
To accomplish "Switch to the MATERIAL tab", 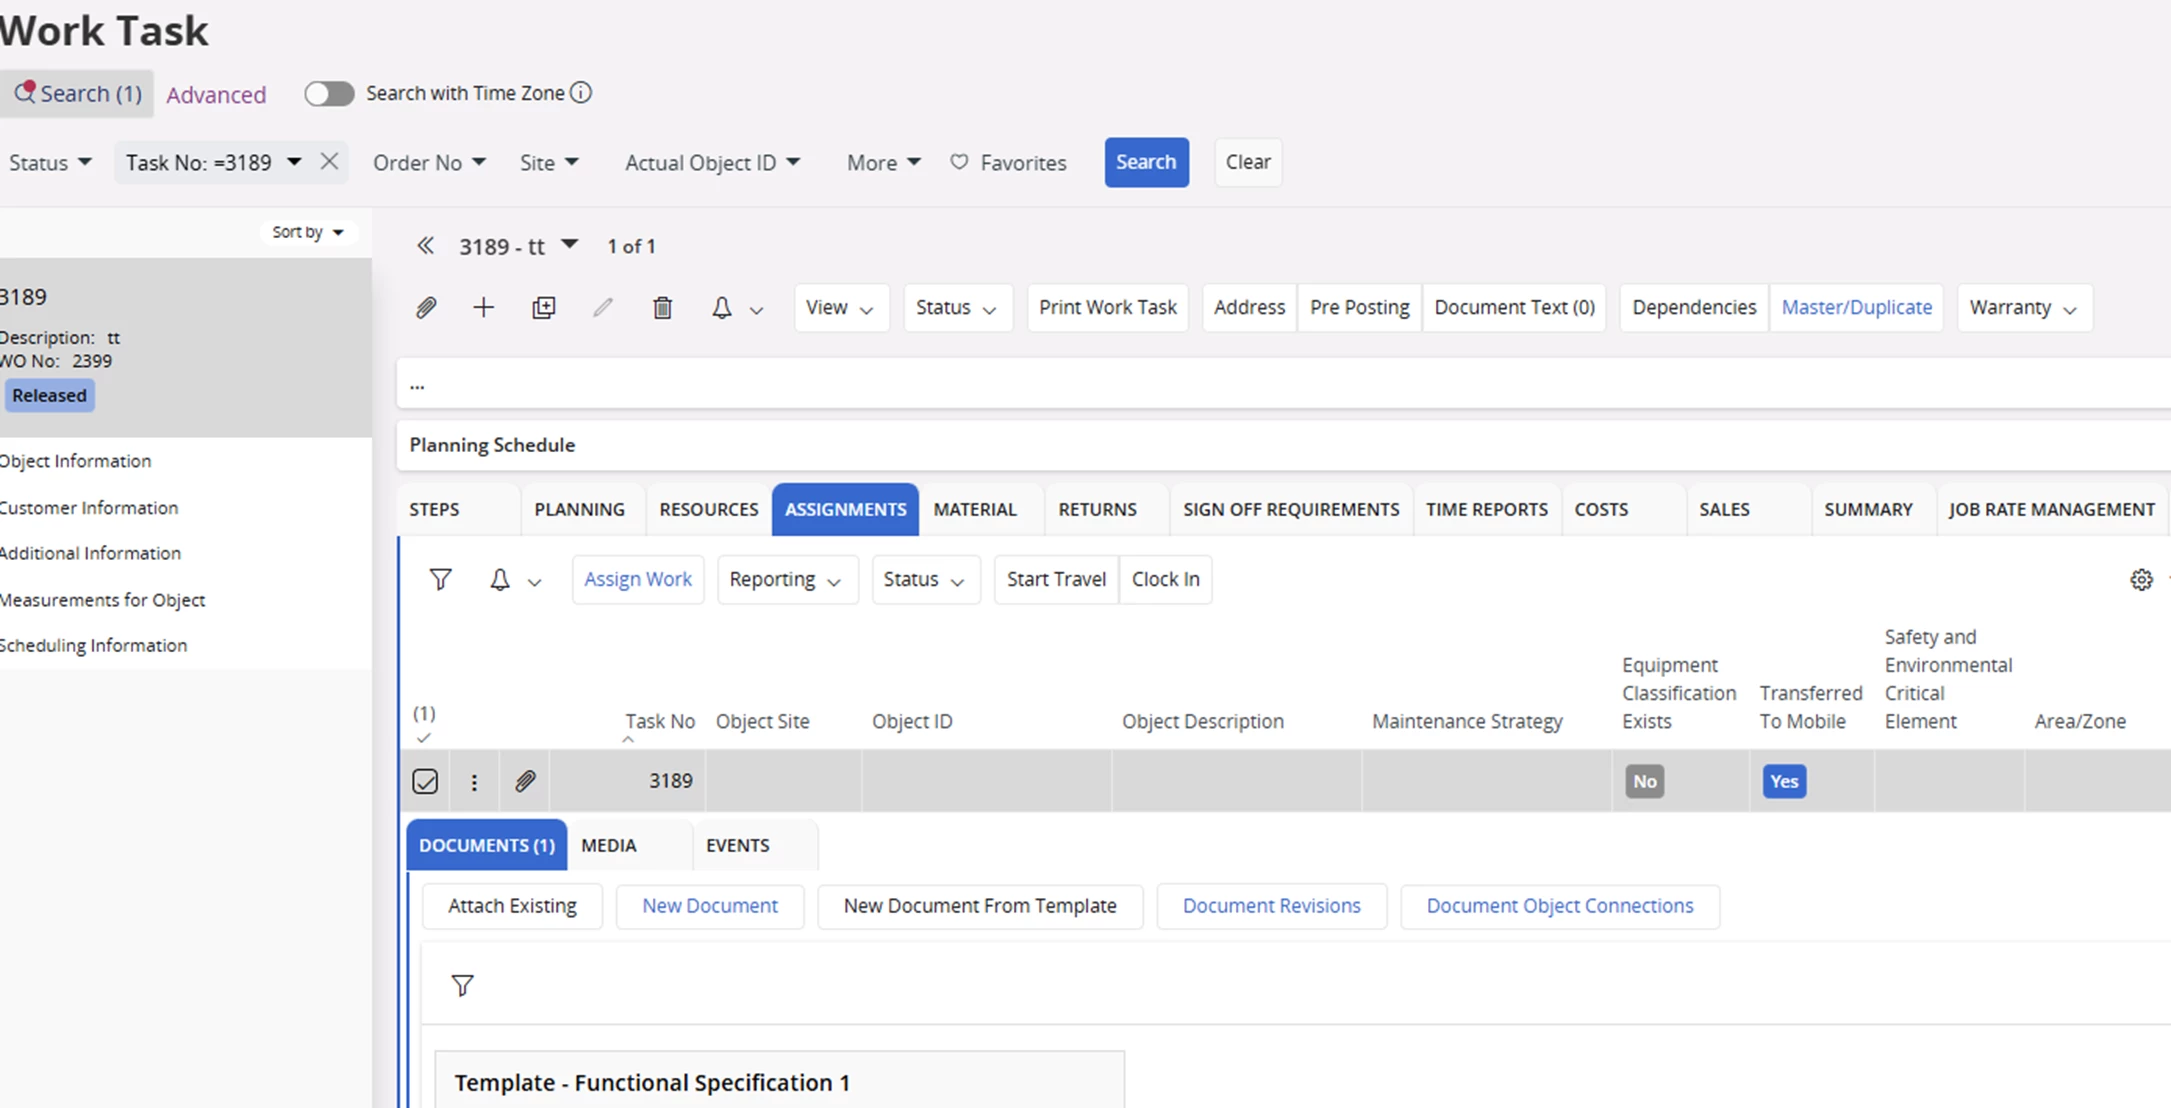I will point(974,509).
